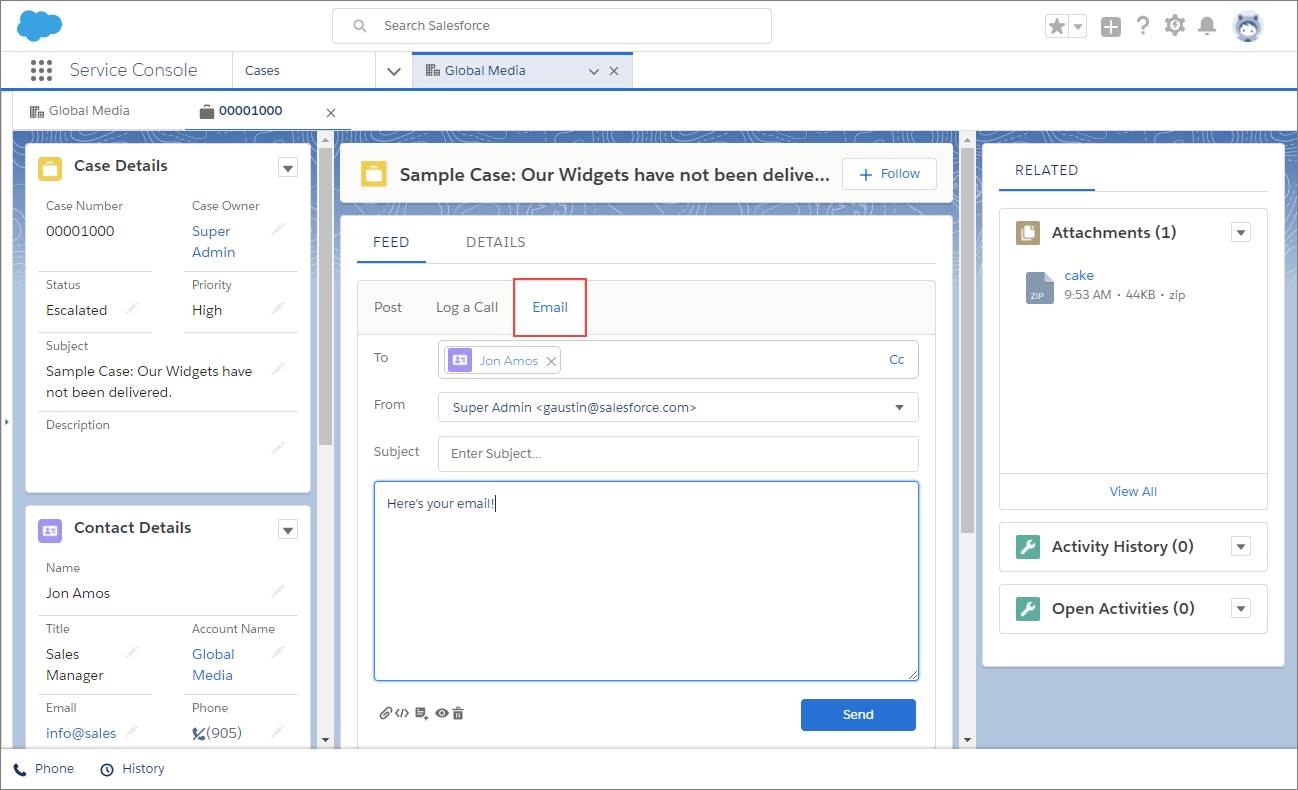Viewport: 1298px width, 790px height.
Task: Open the History utility
Action: tap(132, 769)
